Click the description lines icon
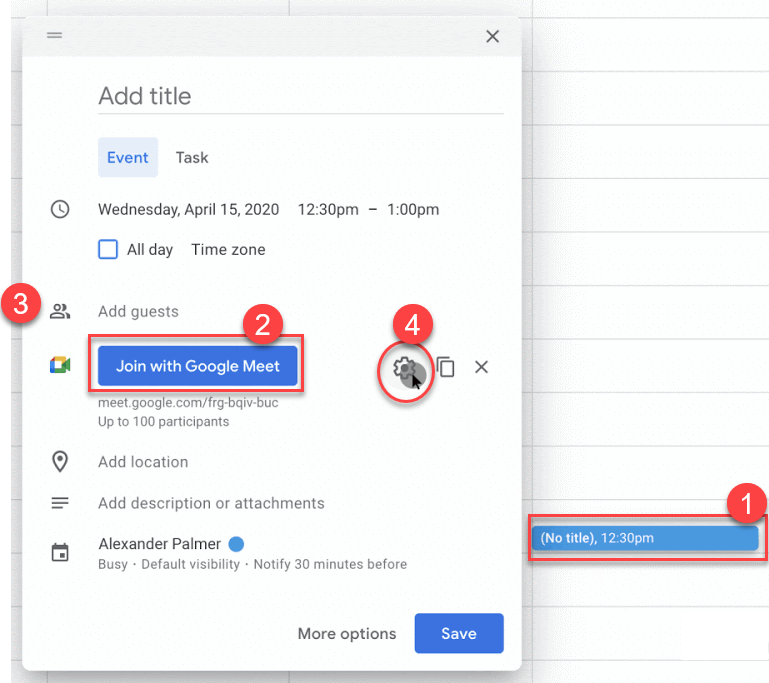Image resolution: width=769 pixels, height=683 pixels. click(x=60, y=503)
